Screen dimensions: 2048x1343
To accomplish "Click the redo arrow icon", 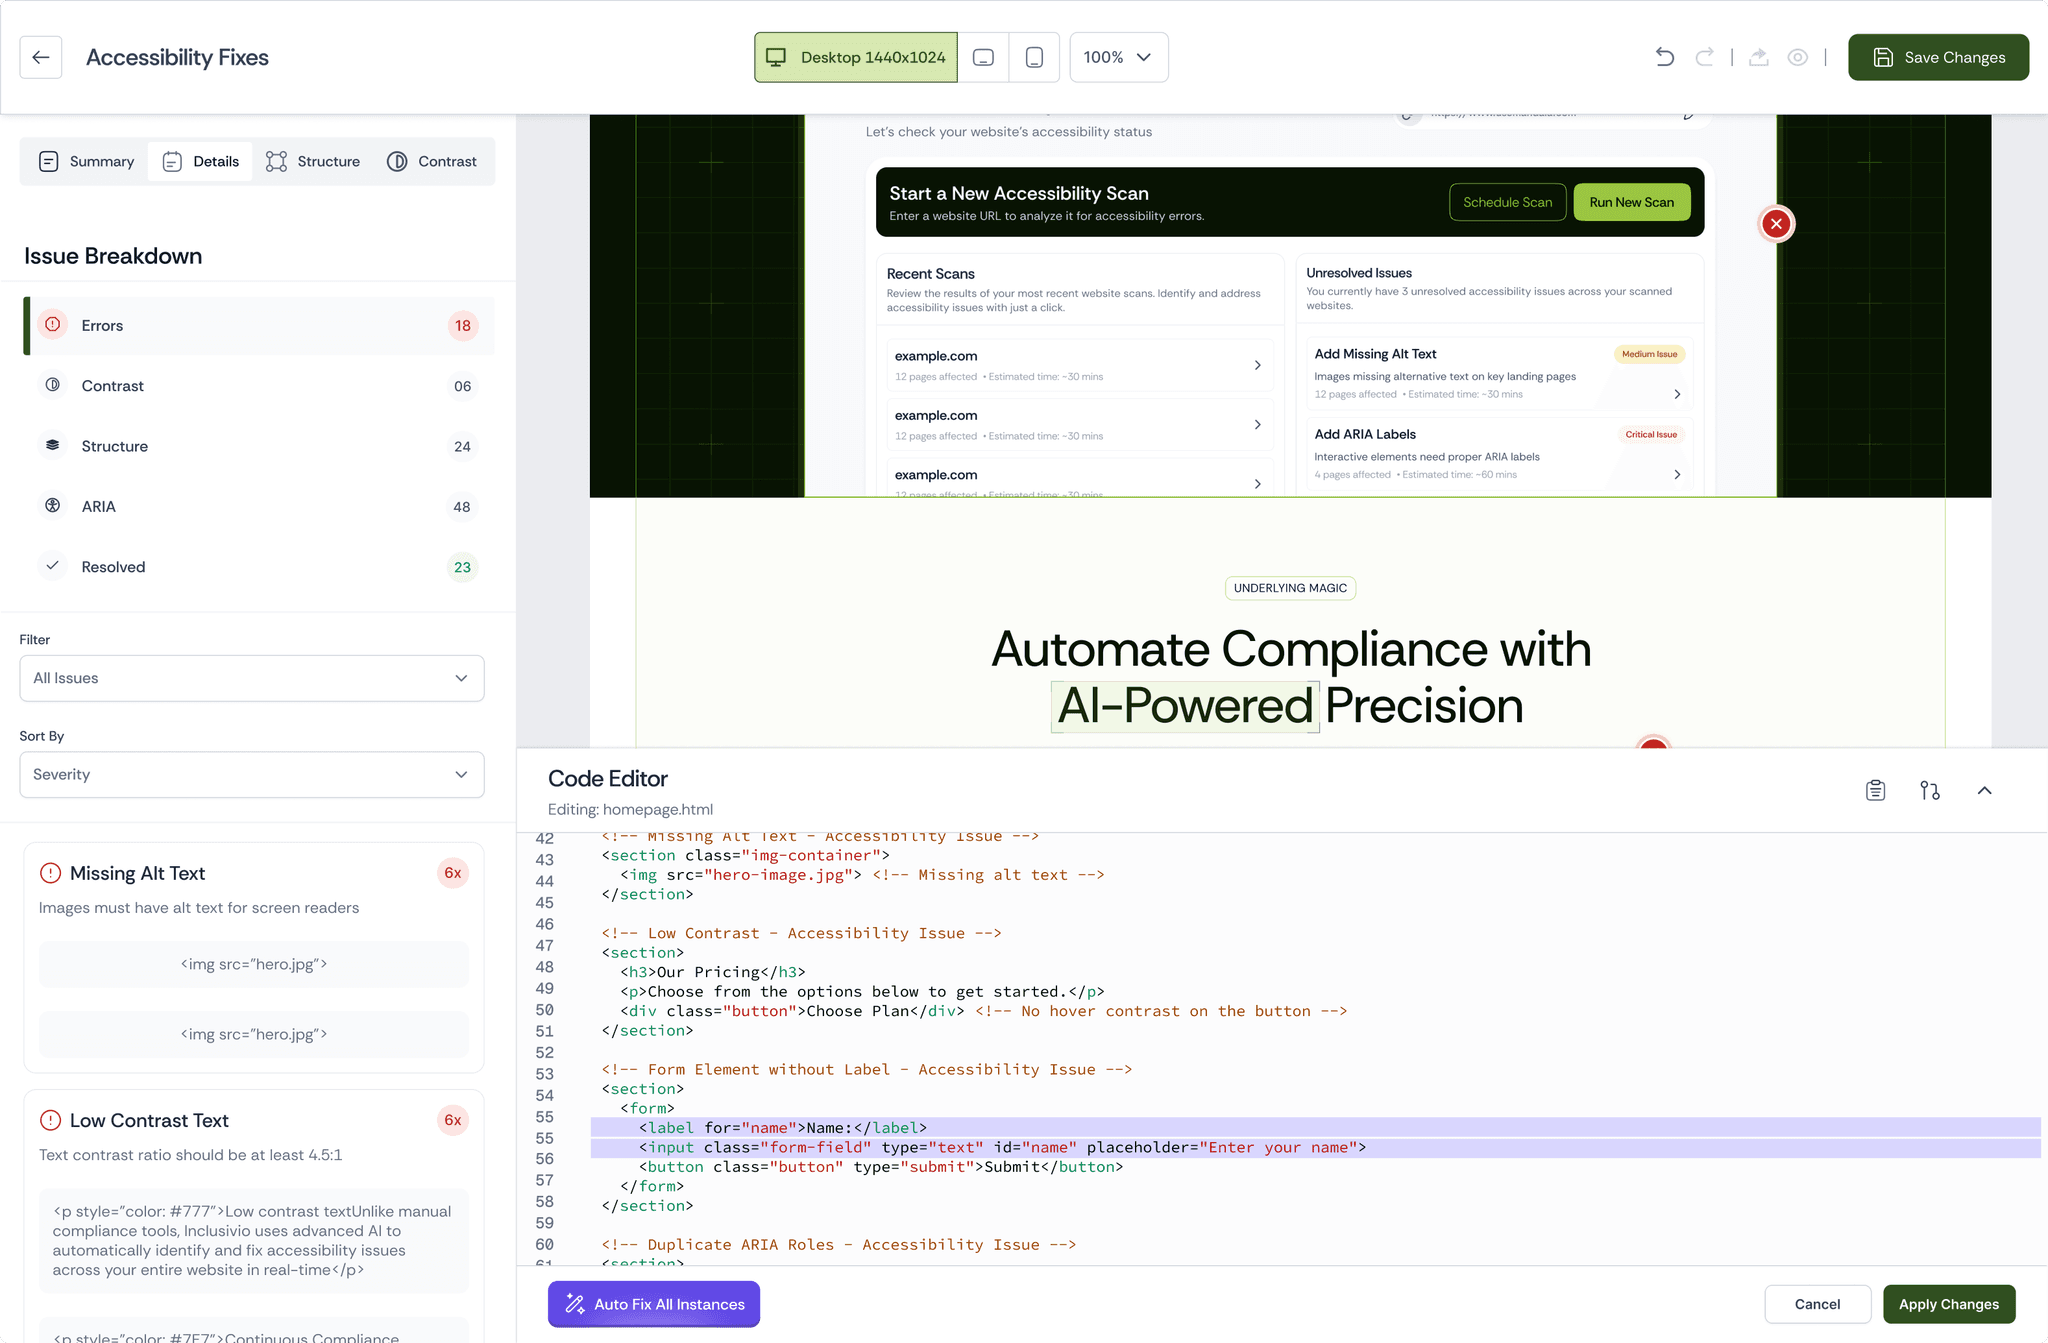I will click(1704, 57).
